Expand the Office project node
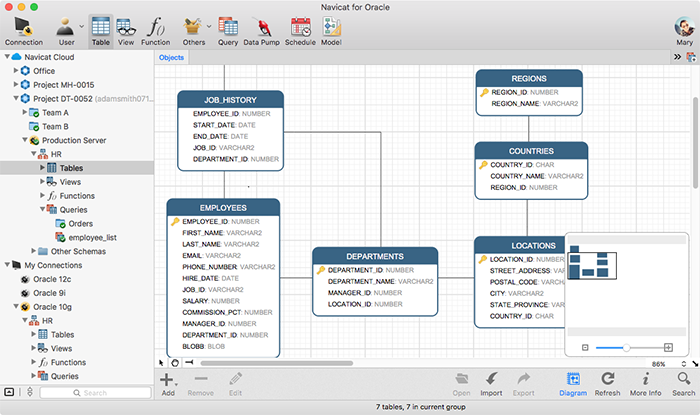 [x=16, y=71]
